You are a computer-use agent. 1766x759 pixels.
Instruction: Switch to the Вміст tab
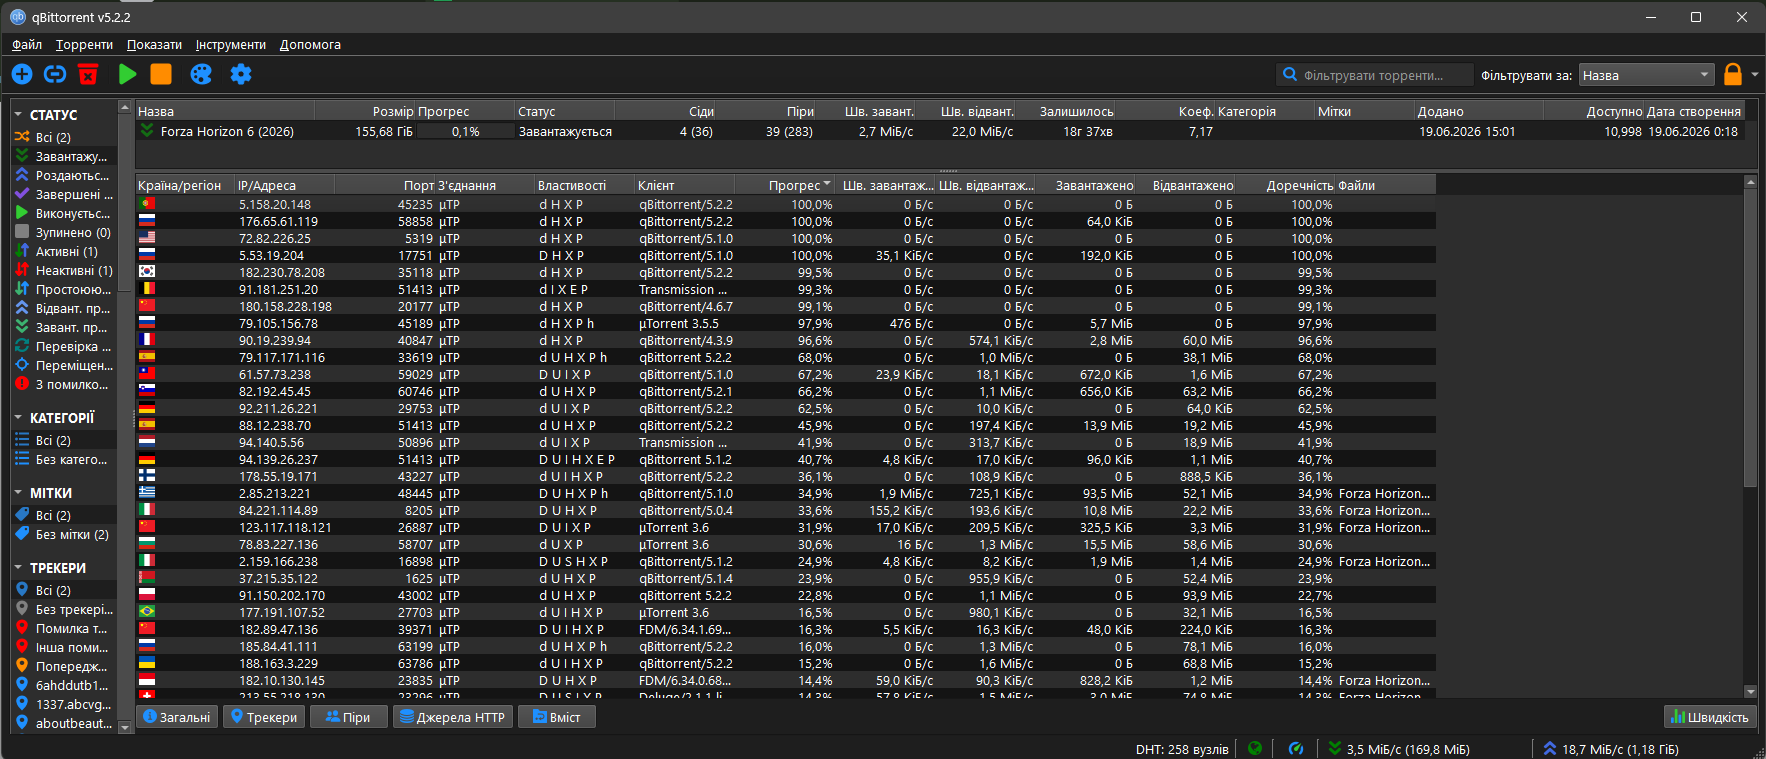pyautogui.click(x=557, y=717)
